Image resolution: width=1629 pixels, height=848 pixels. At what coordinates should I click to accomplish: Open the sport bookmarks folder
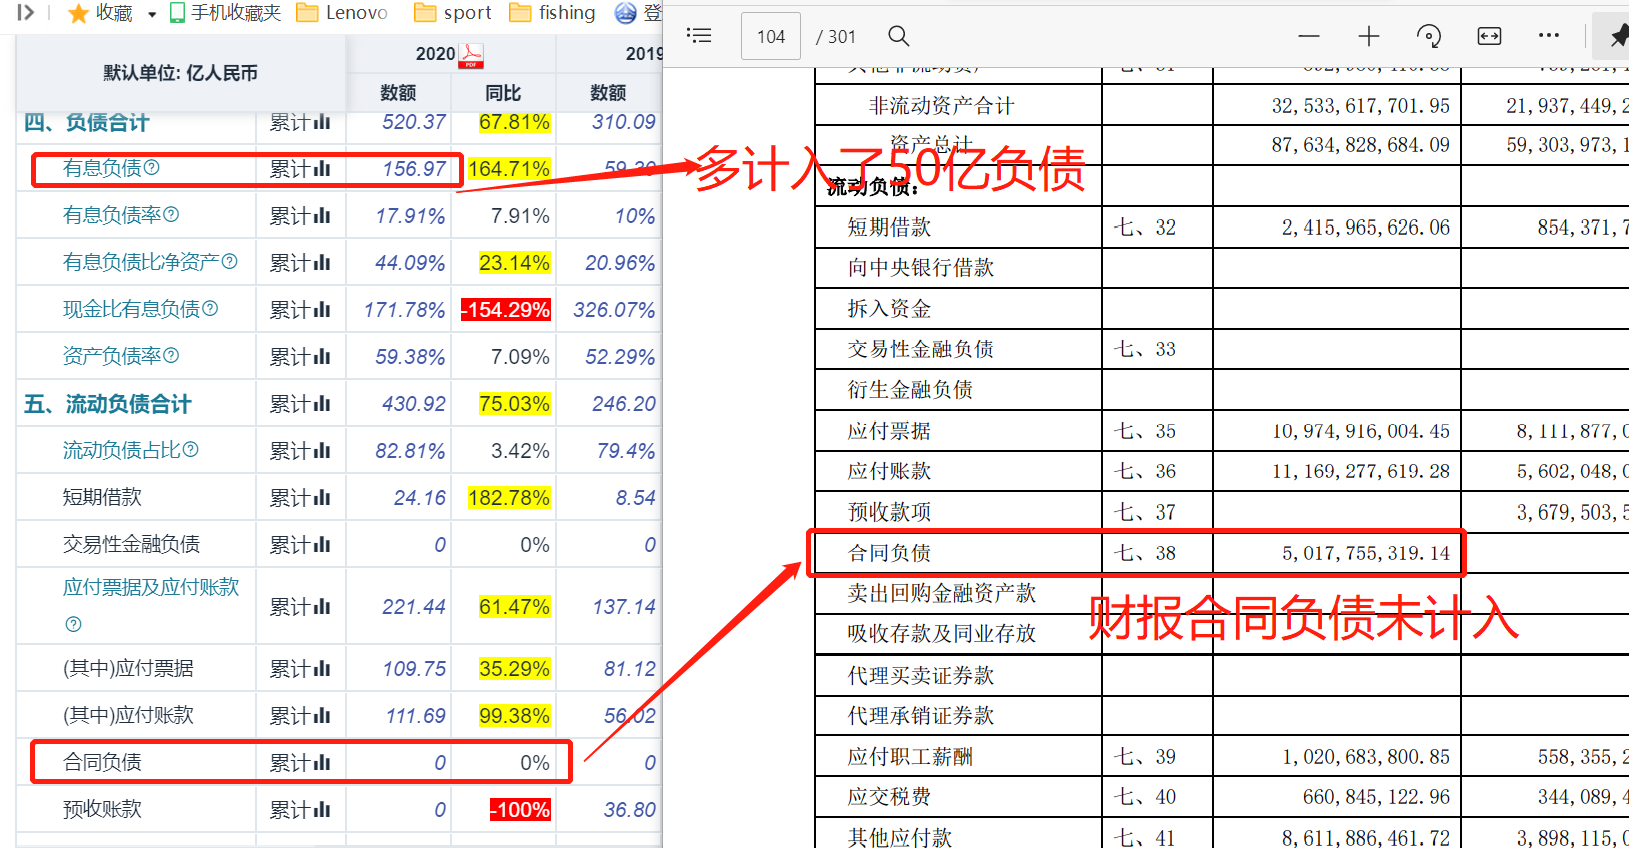453,13
